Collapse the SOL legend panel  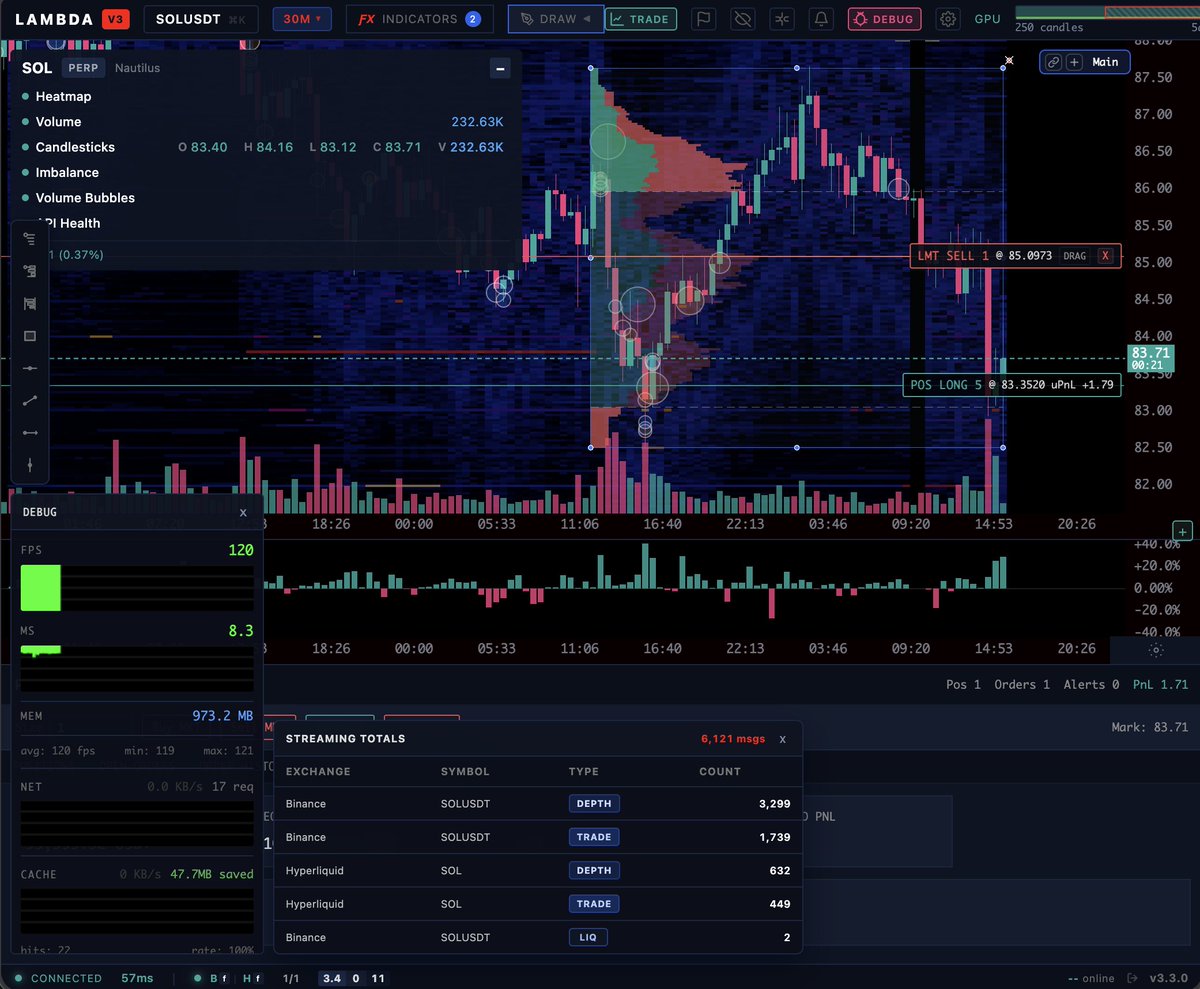[501, 68]
